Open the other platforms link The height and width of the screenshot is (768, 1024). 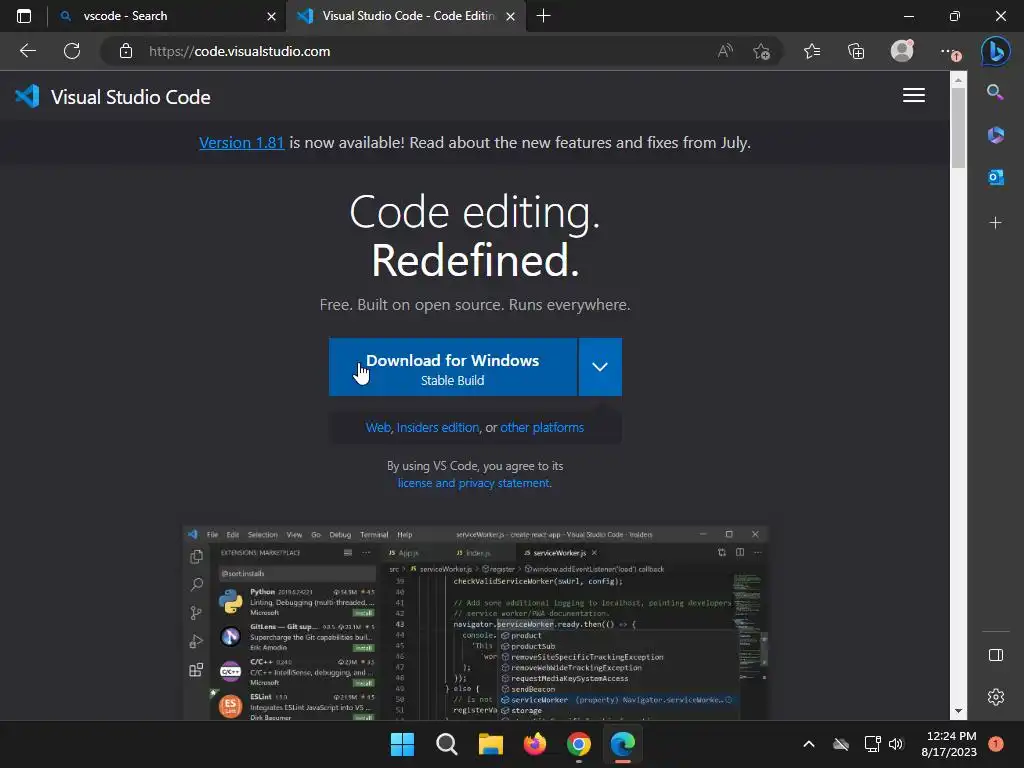point(542,427)
